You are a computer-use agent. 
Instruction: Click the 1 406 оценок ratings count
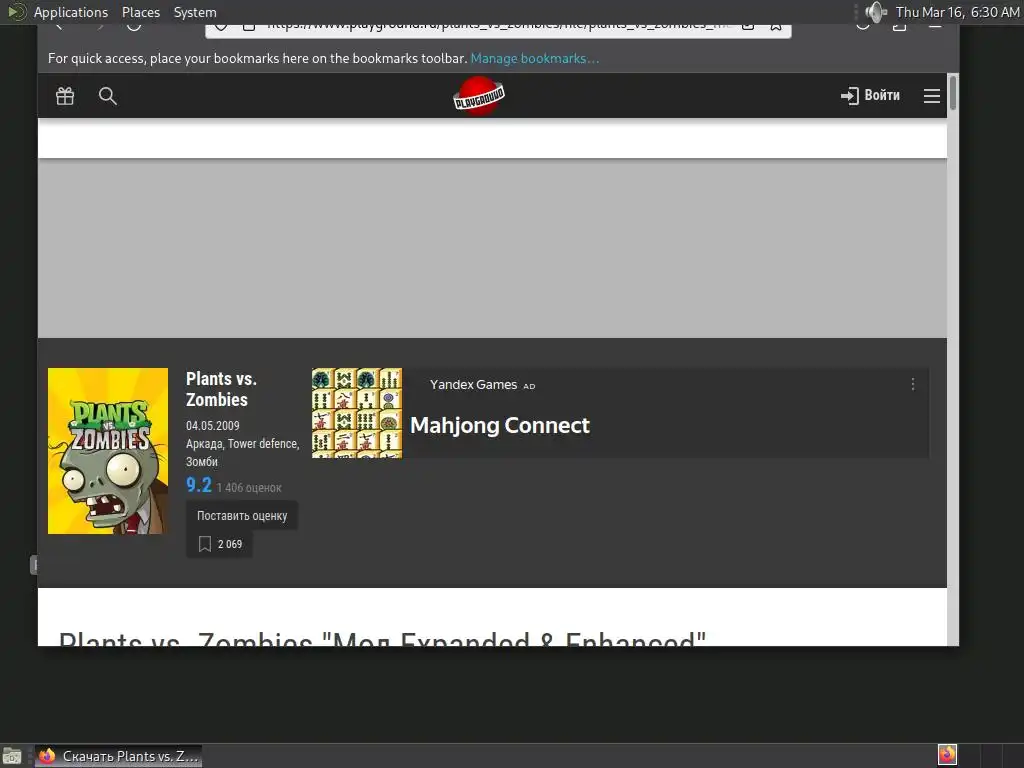[x=249, y=488]
